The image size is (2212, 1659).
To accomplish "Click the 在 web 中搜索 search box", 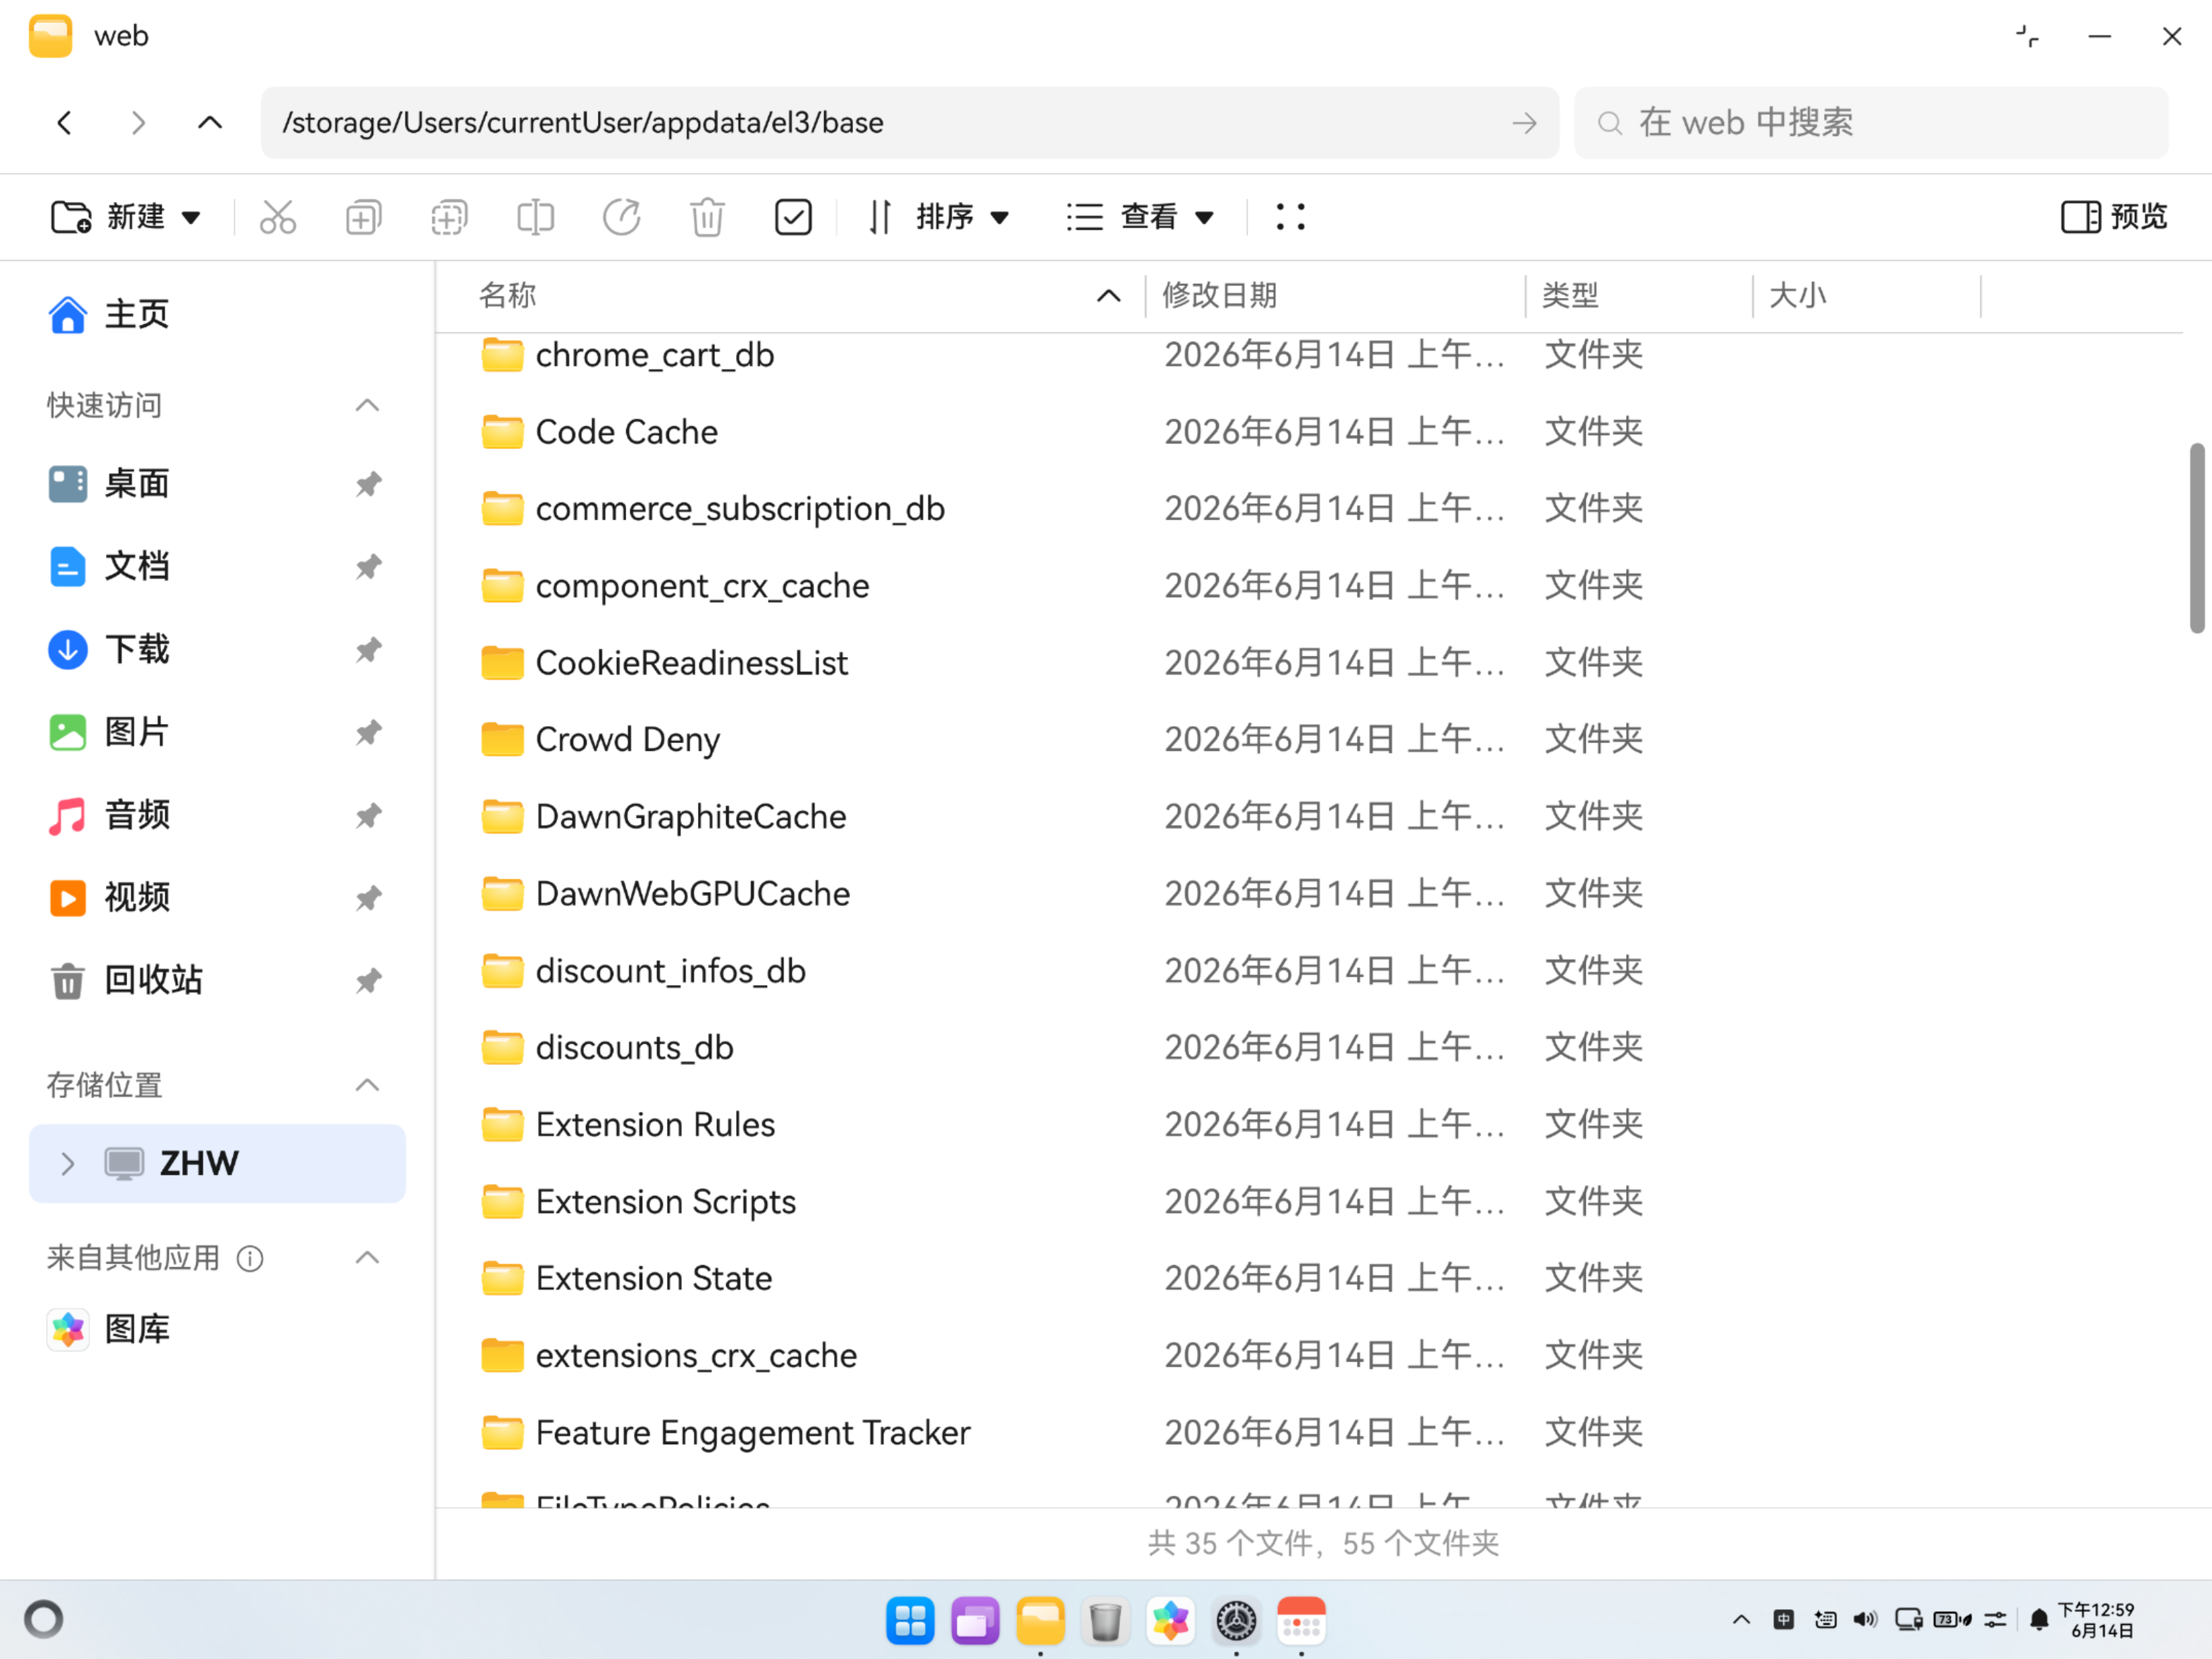I will (x=1871, y=123).
